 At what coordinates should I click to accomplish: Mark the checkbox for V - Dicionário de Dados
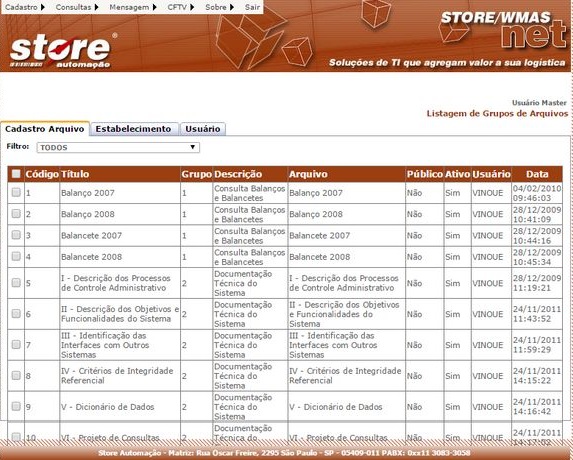pyautogui.click(x=16, y=406)
